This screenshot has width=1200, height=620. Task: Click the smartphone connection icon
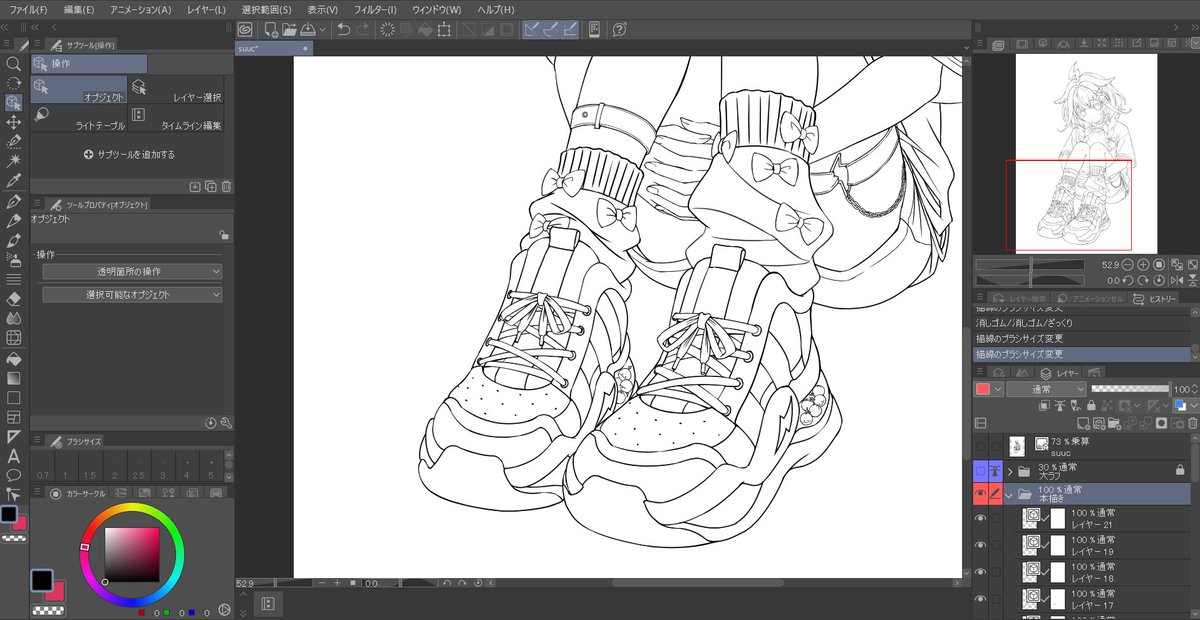click(594, 29)
